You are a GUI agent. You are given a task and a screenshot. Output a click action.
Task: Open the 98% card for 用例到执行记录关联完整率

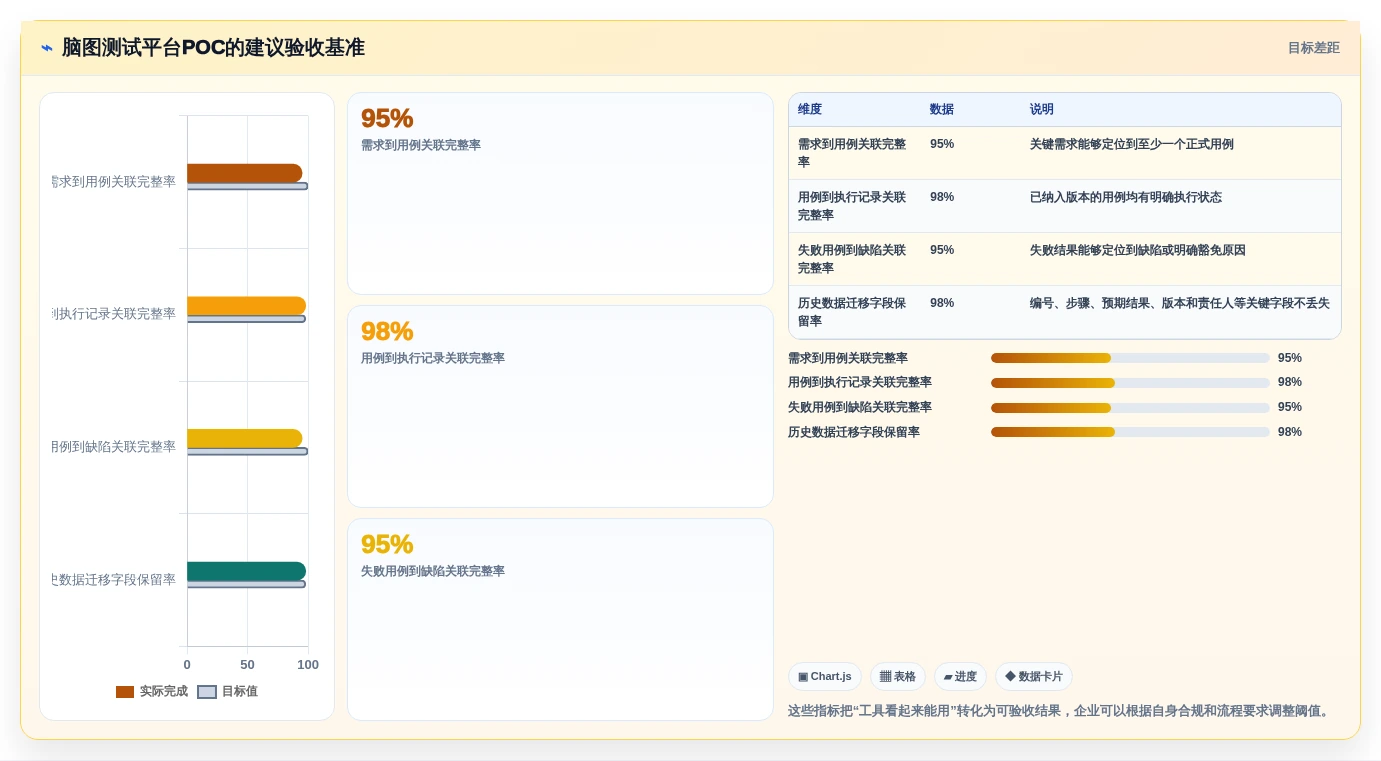[x=560, y=407]
